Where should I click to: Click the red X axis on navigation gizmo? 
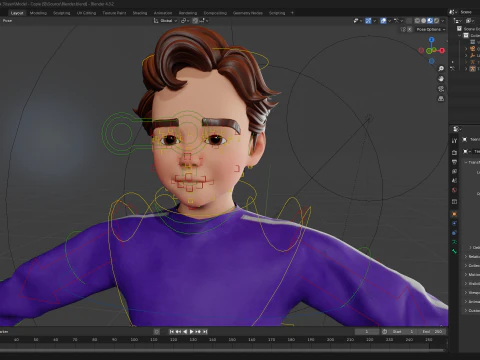[x=442, y=50]
